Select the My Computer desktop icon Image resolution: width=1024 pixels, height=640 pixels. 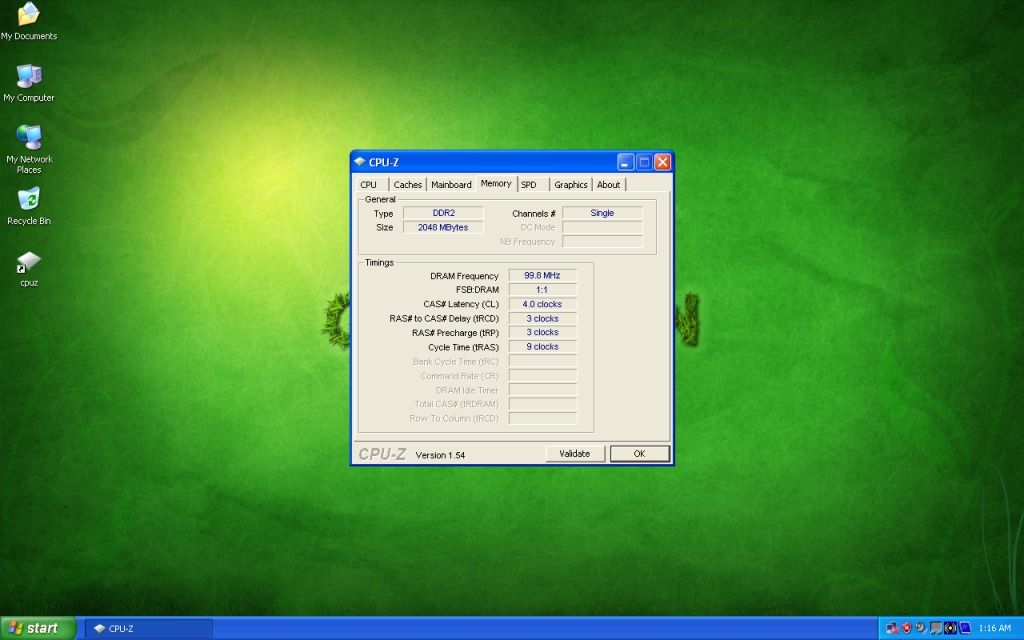click(29, 83)
